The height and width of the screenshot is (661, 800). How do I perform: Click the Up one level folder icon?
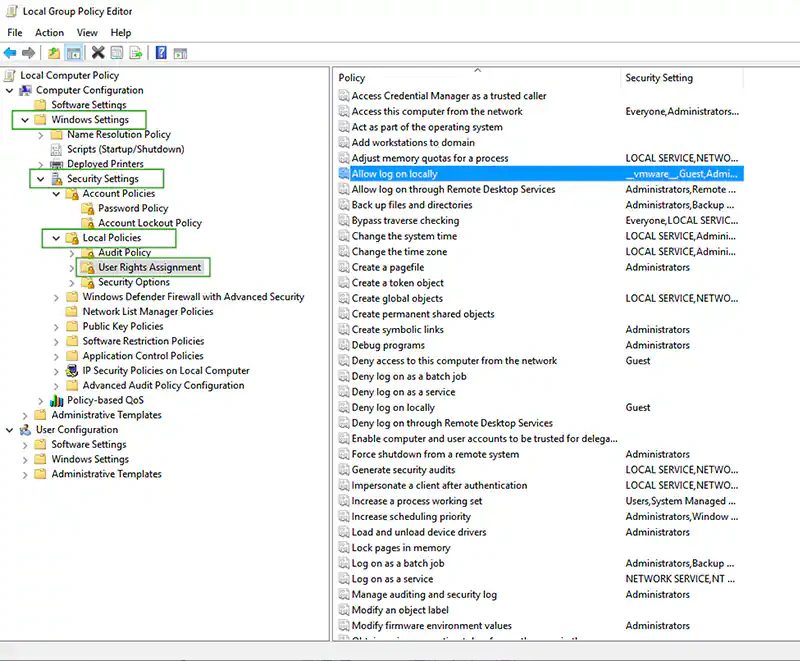click(54, 53)
